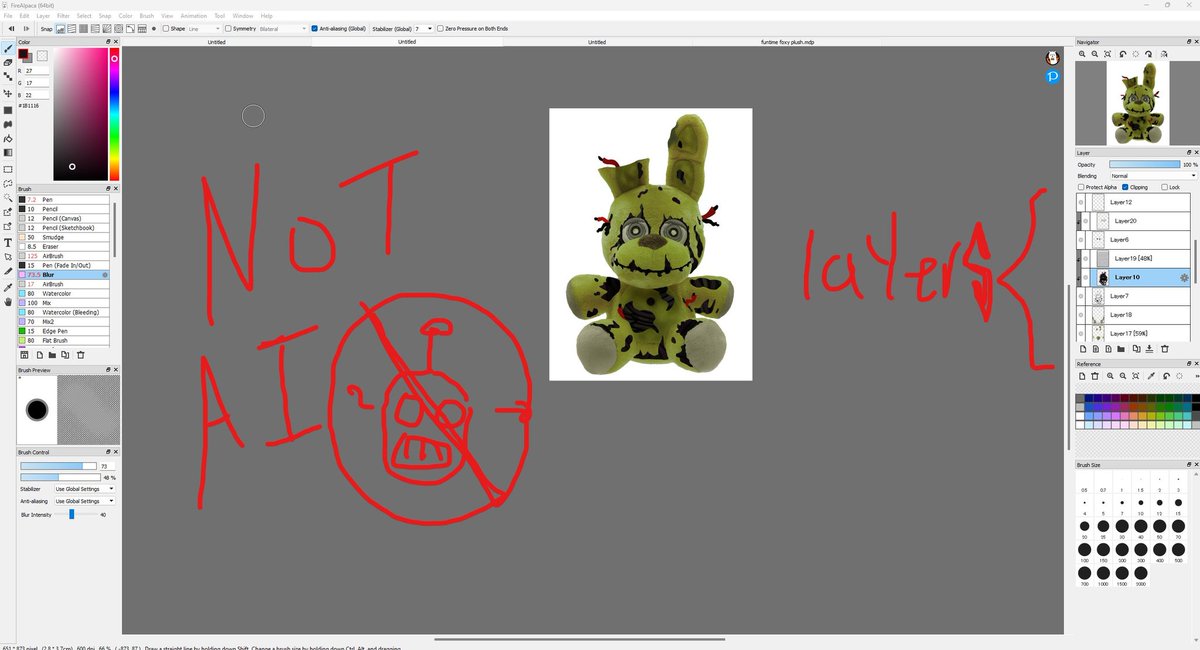Add a new brush via the Brush panel icon
The height and width of the screenshot is (650, 1200).
[x=40, y=355]
